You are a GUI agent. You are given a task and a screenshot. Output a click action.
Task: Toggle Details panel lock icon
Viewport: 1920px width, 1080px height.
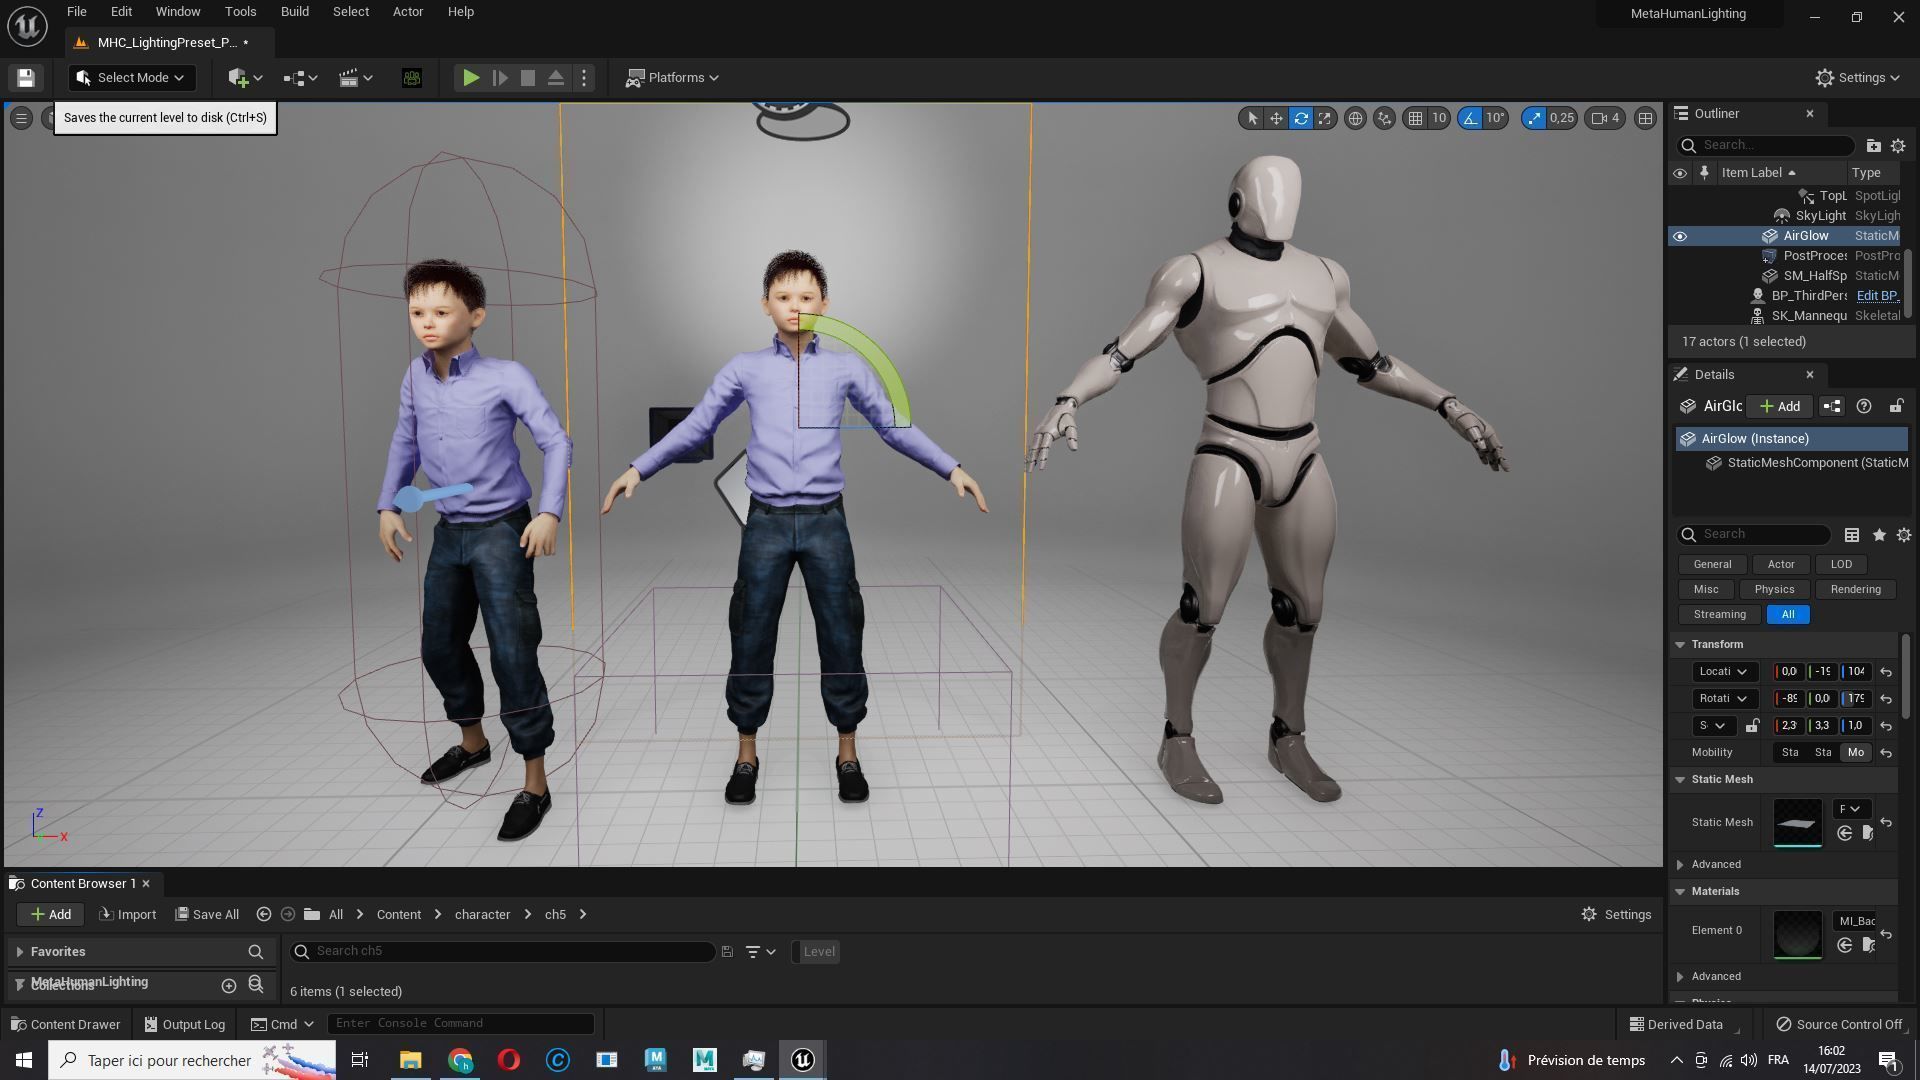pos(1896,406)
